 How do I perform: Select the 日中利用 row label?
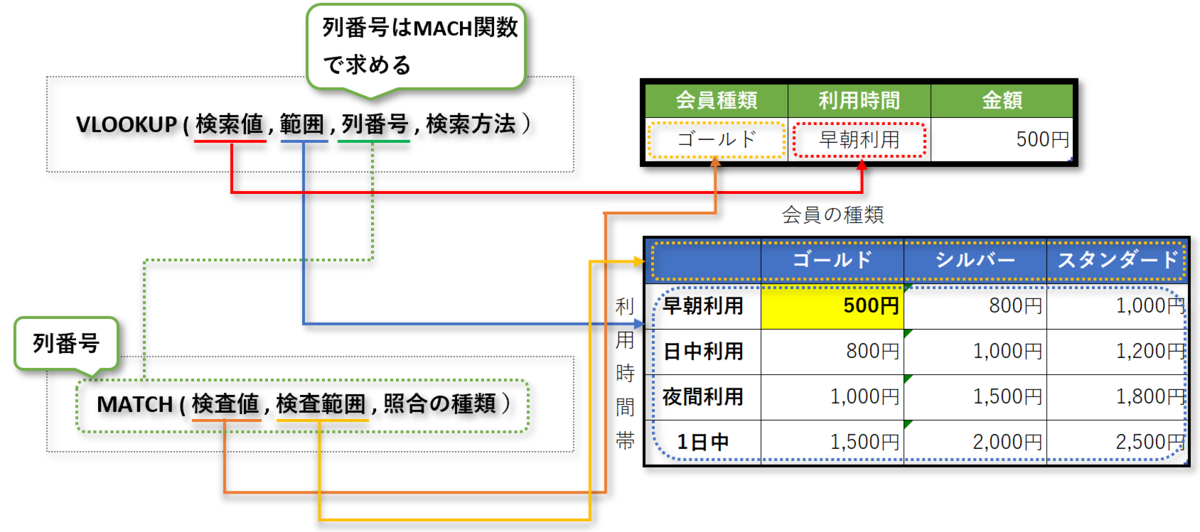703,352
